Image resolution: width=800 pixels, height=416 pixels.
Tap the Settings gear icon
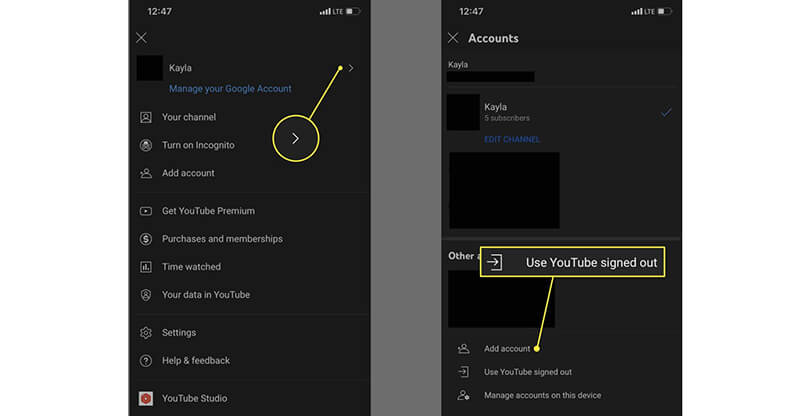pyautogui.click(x=146, y=333)
